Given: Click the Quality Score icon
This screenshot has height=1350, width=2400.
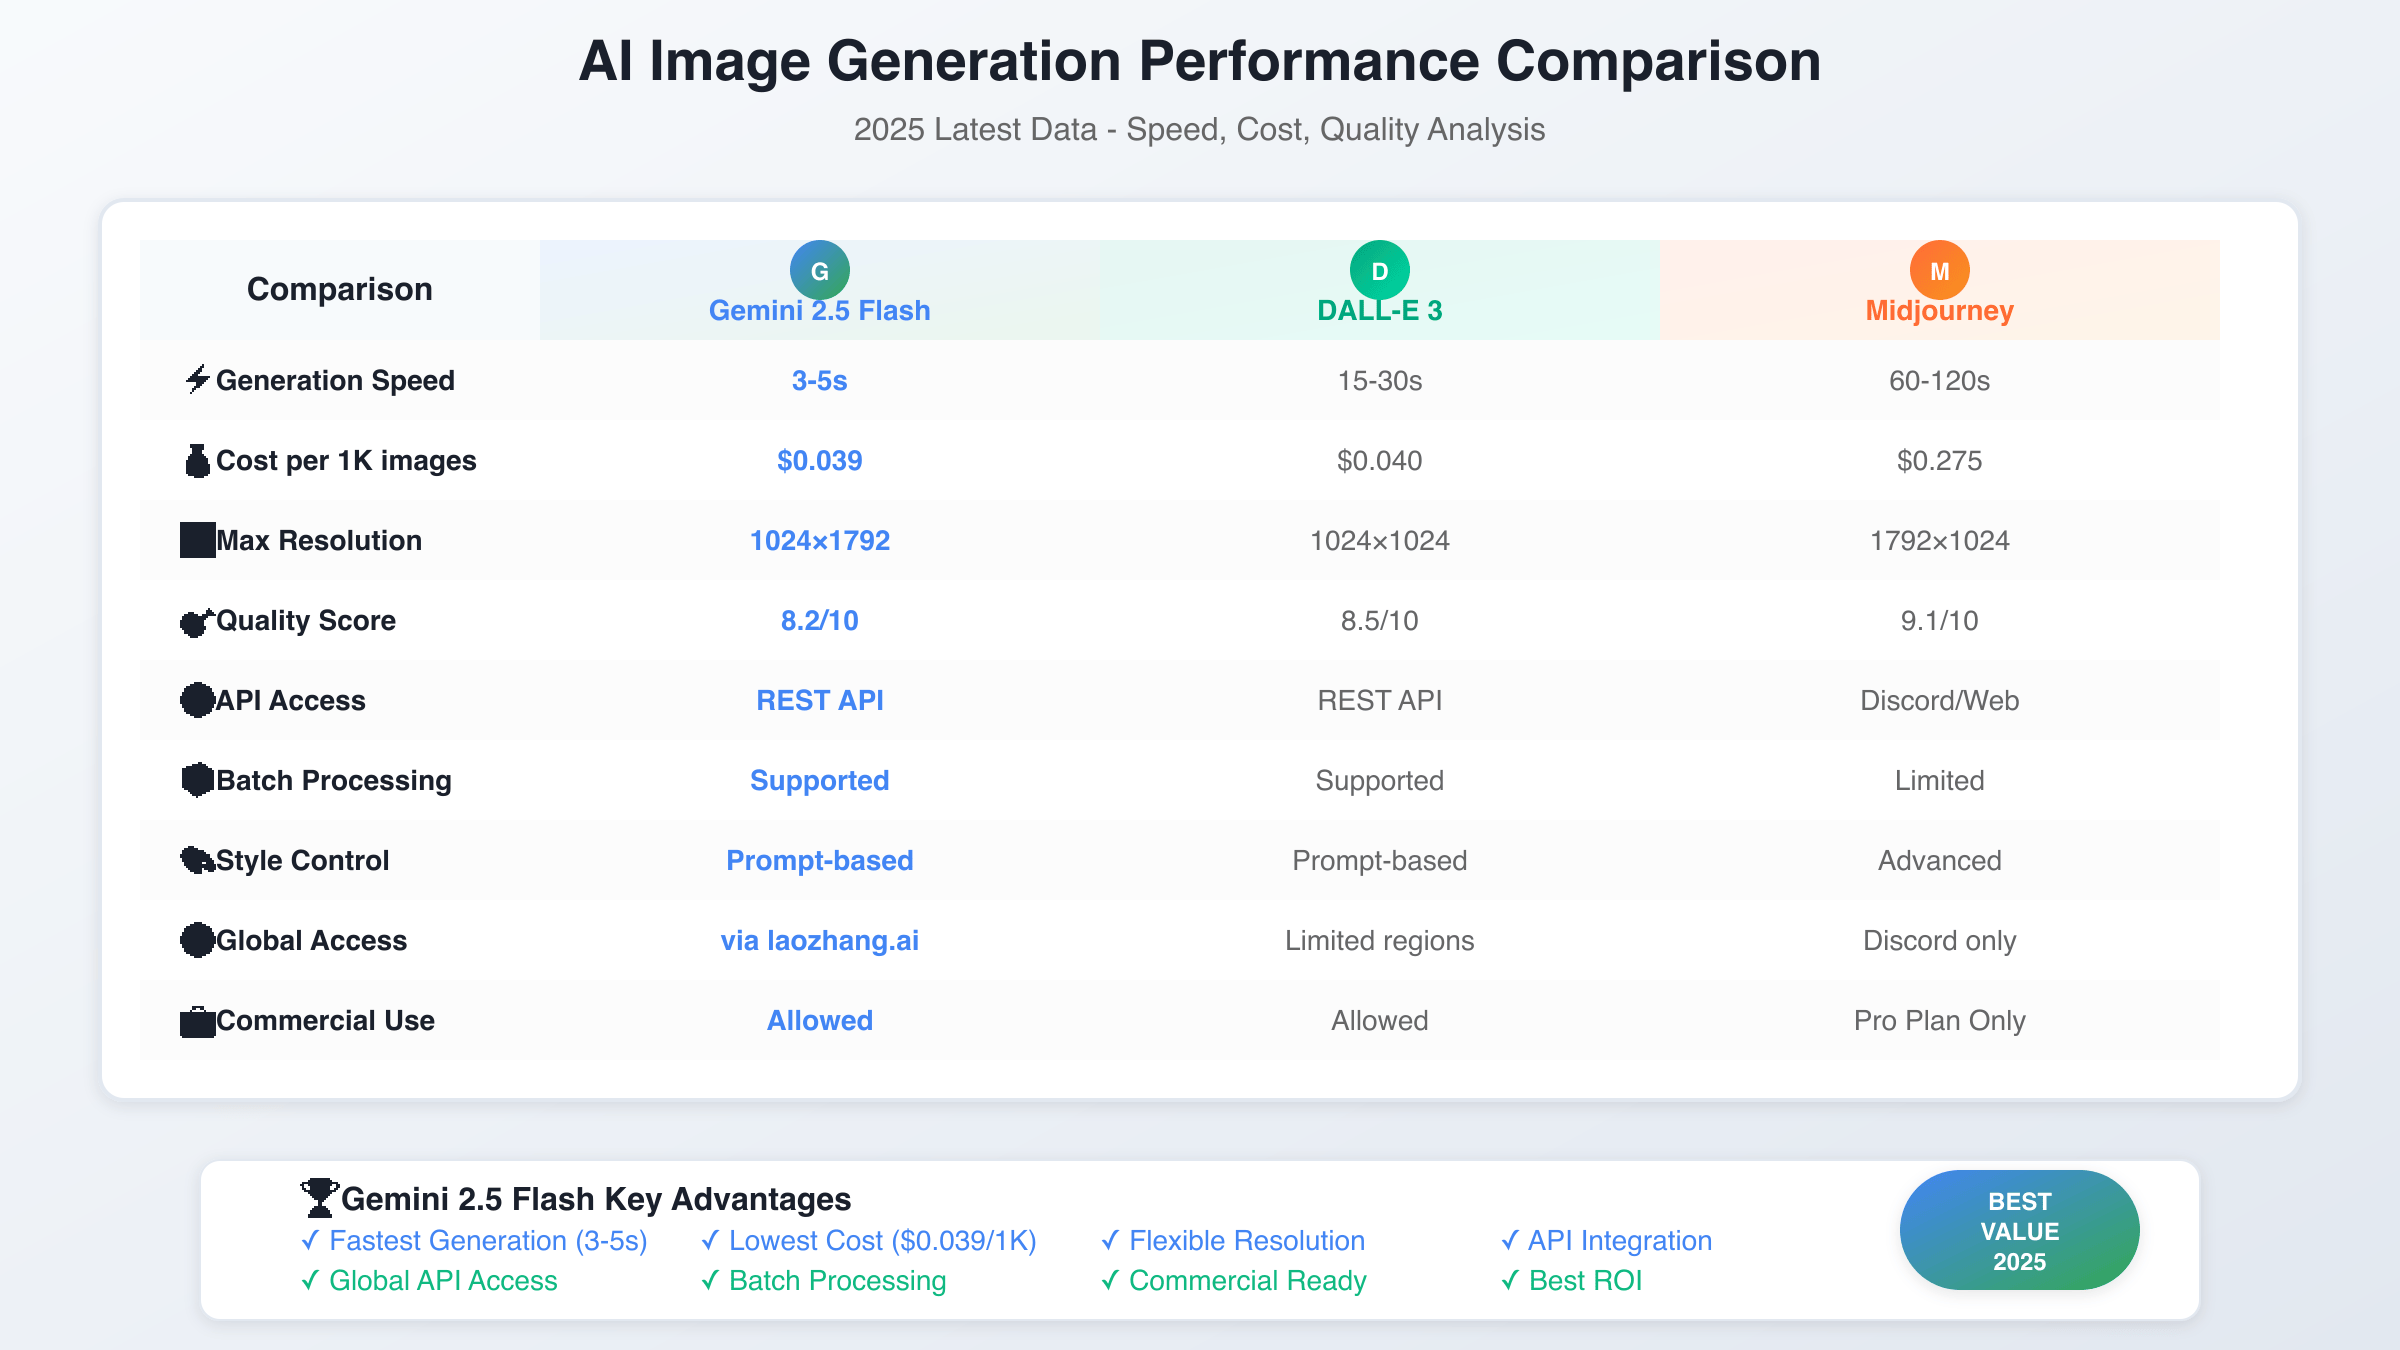Looking at the screenshot, I should [197, 621].
